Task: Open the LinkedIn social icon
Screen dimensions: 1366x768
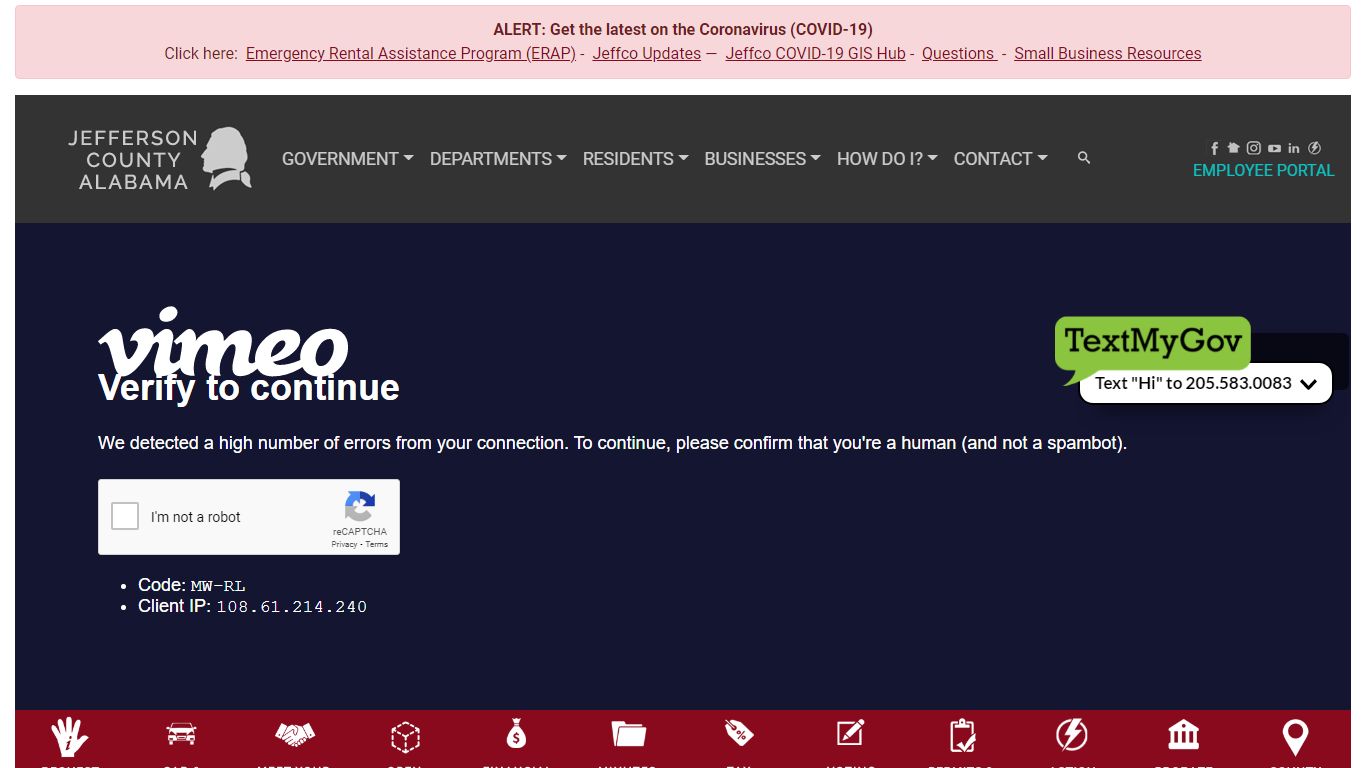Action: [x=1294, y=148]
